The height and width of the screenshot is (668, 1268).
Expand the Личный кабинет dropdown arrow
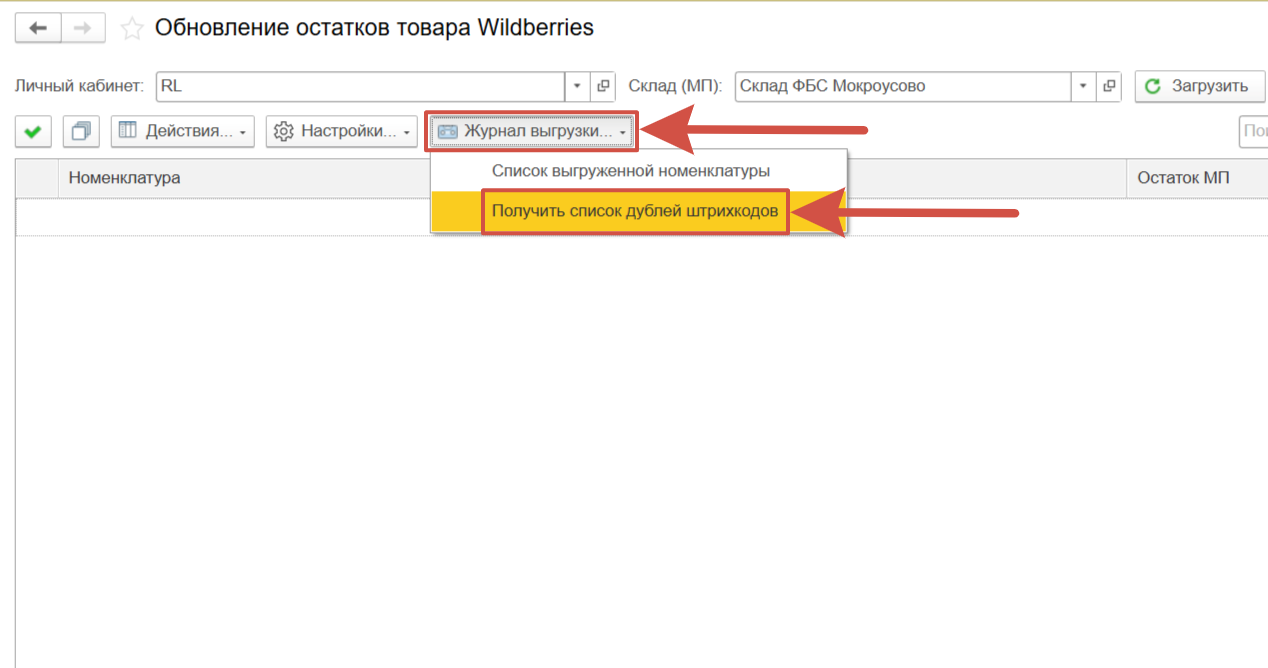(578, 86)
